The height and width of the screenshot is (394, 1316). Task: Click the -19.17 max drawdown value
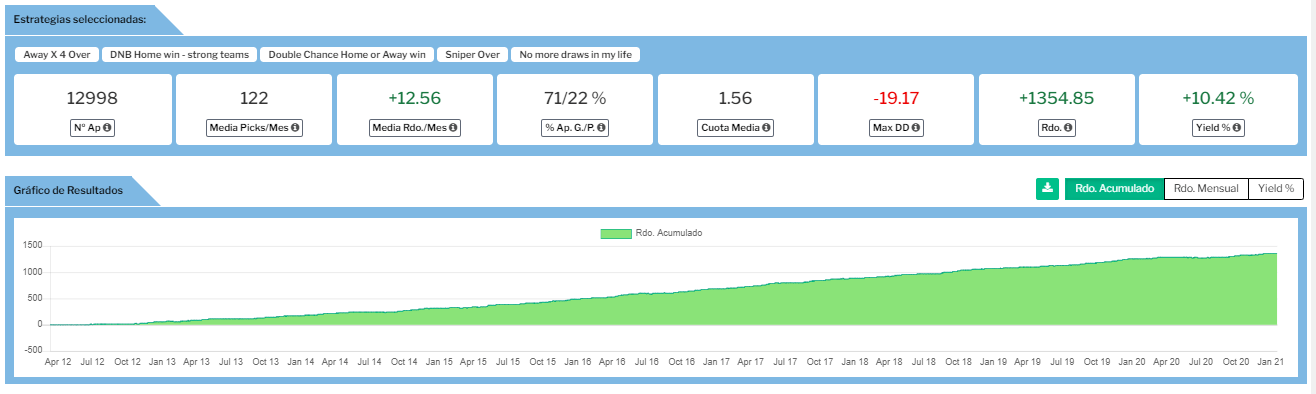(895, 98)
